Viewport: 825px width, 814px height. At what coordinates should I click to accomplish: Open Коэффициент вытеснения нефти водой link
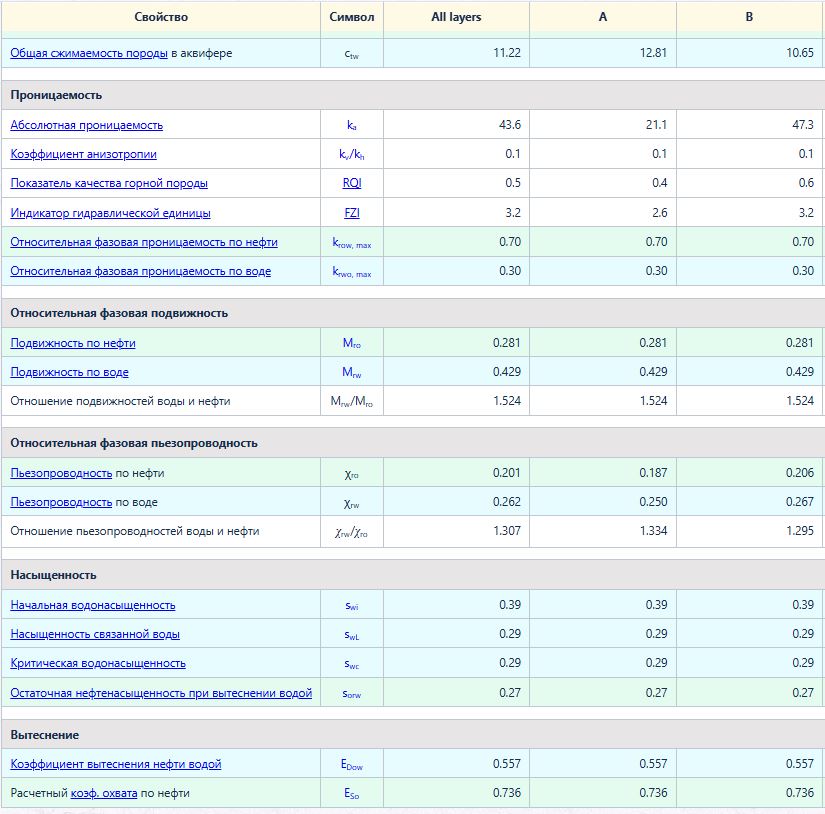pyautogui.click(x=116, y=764)
